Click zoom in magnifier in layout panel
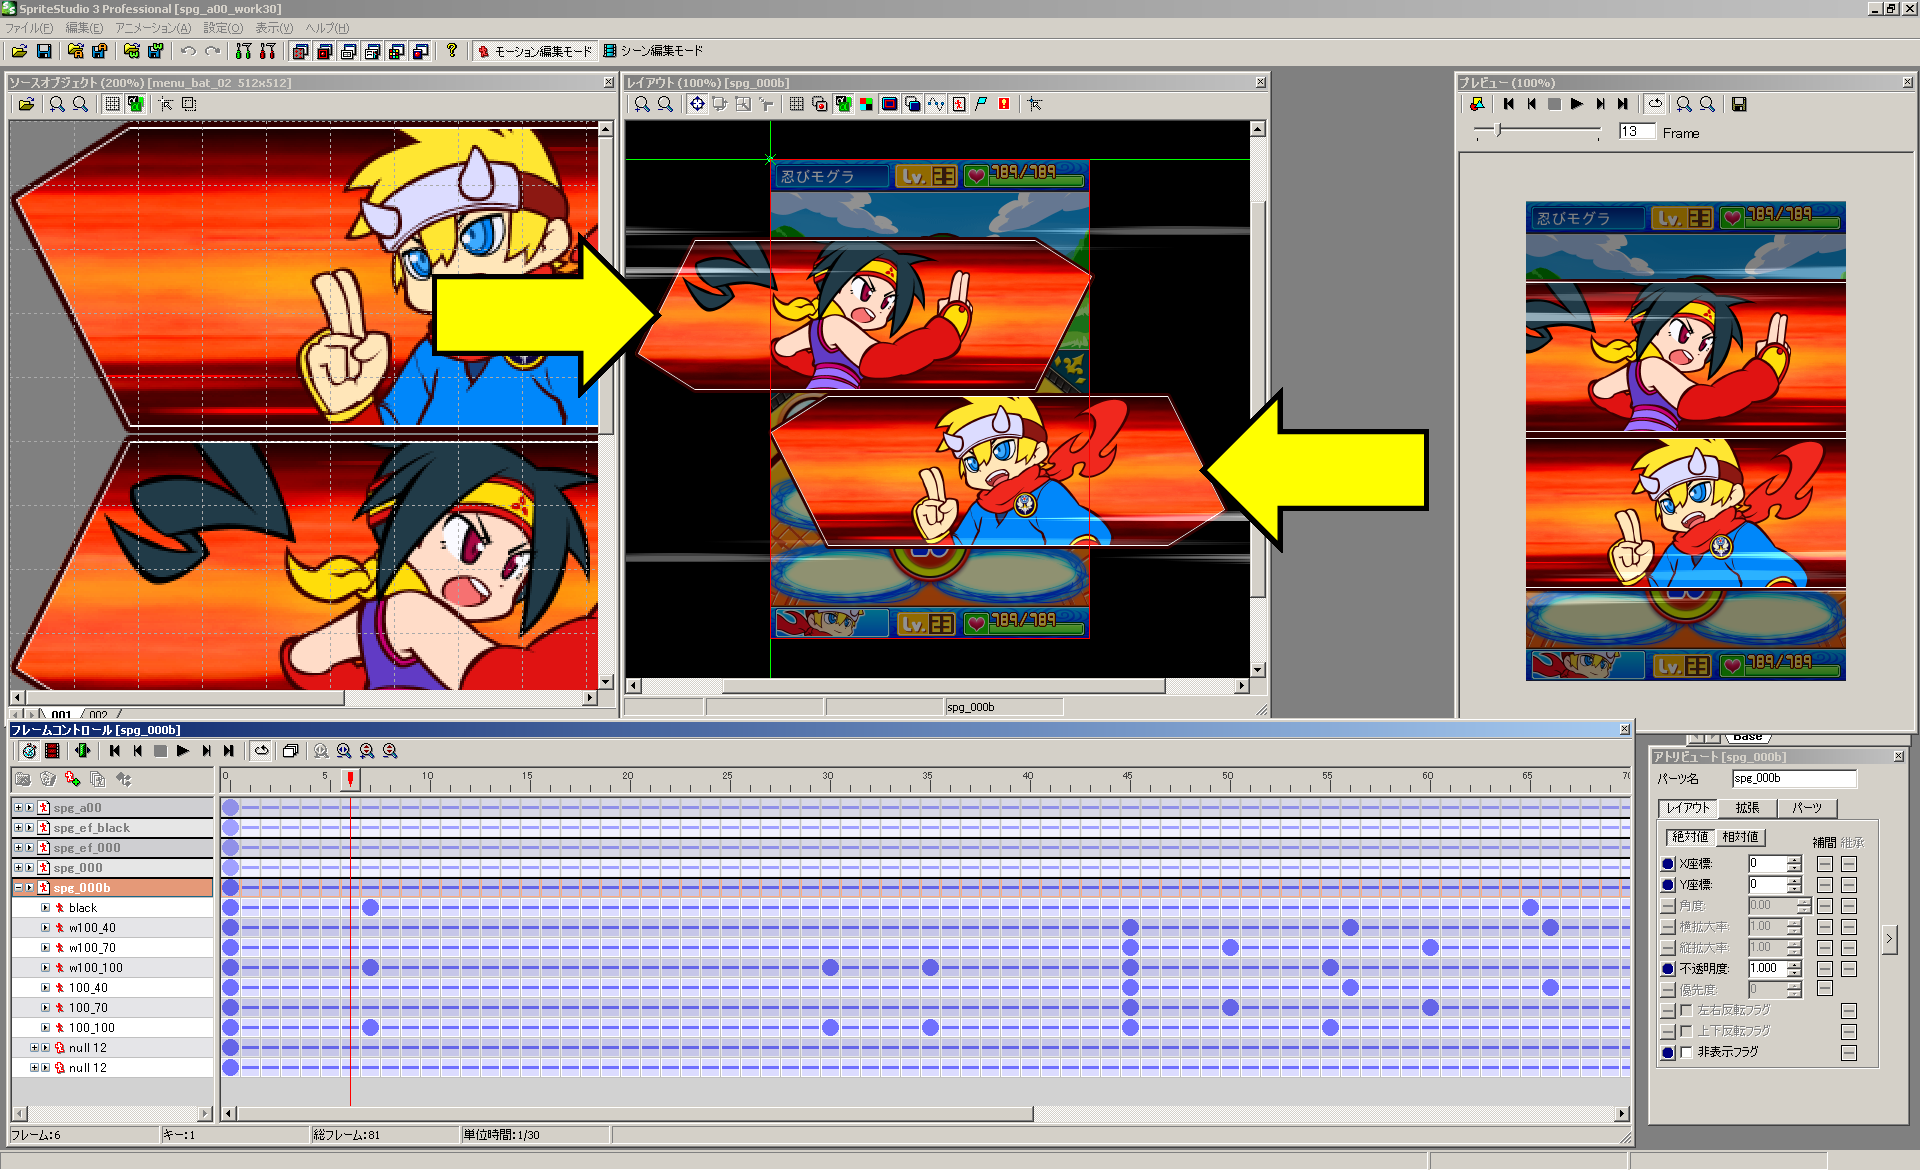The width and height of the screenshot is (1920, 1170). pyautogui.click(x=642, y=104)
